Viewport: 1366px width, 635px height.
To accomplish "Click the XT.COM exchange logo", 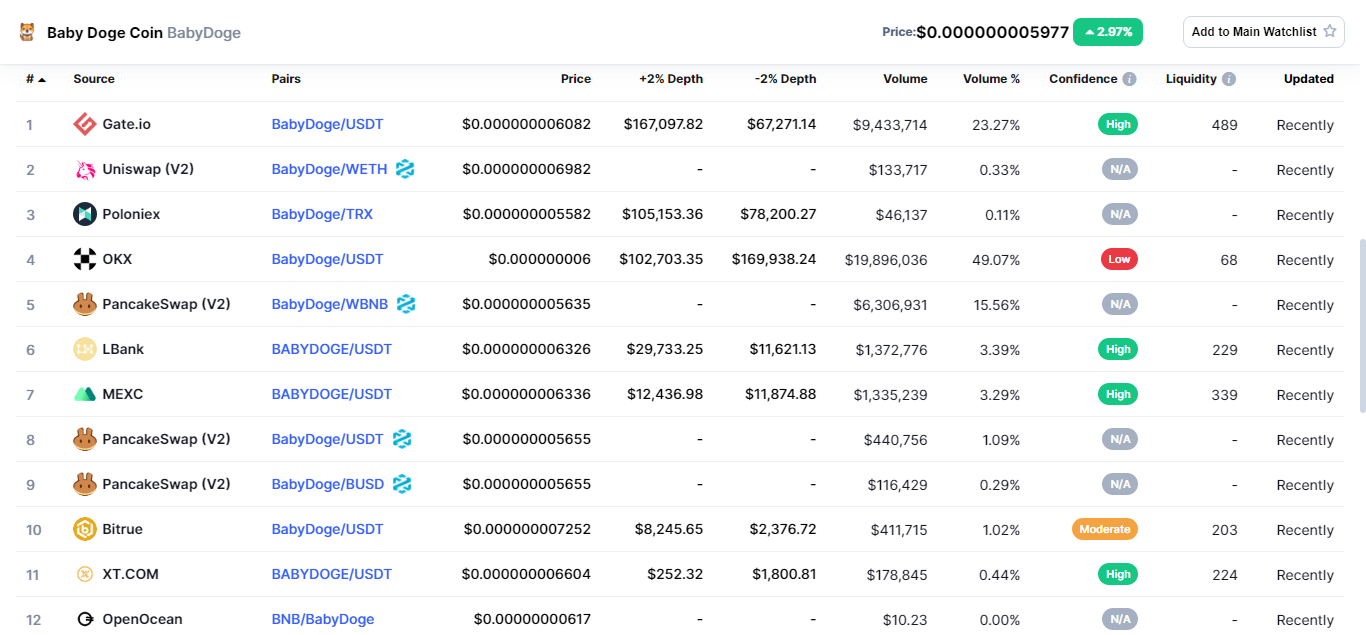I will coord(85,574).
